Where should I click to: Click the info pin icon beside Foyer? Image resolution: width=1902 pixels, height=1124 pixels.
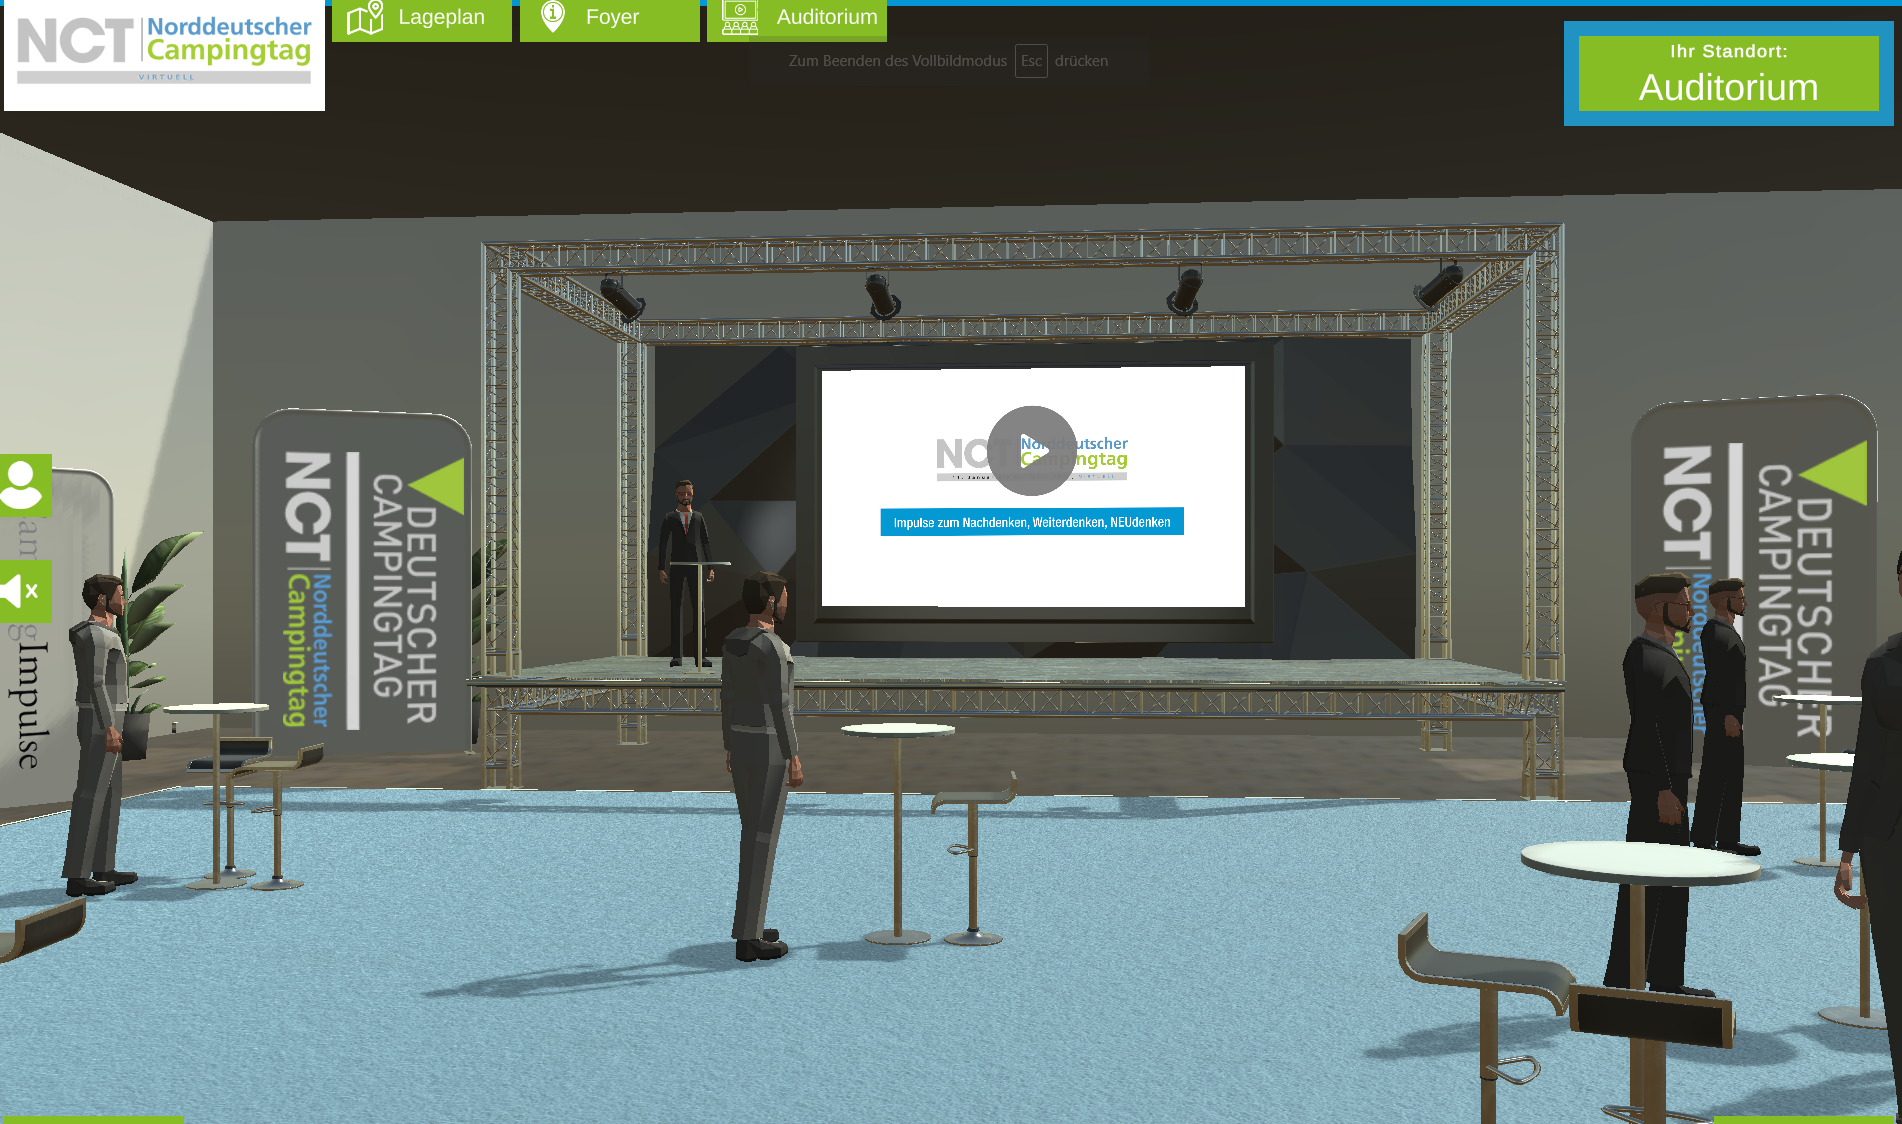coord(553,16)
